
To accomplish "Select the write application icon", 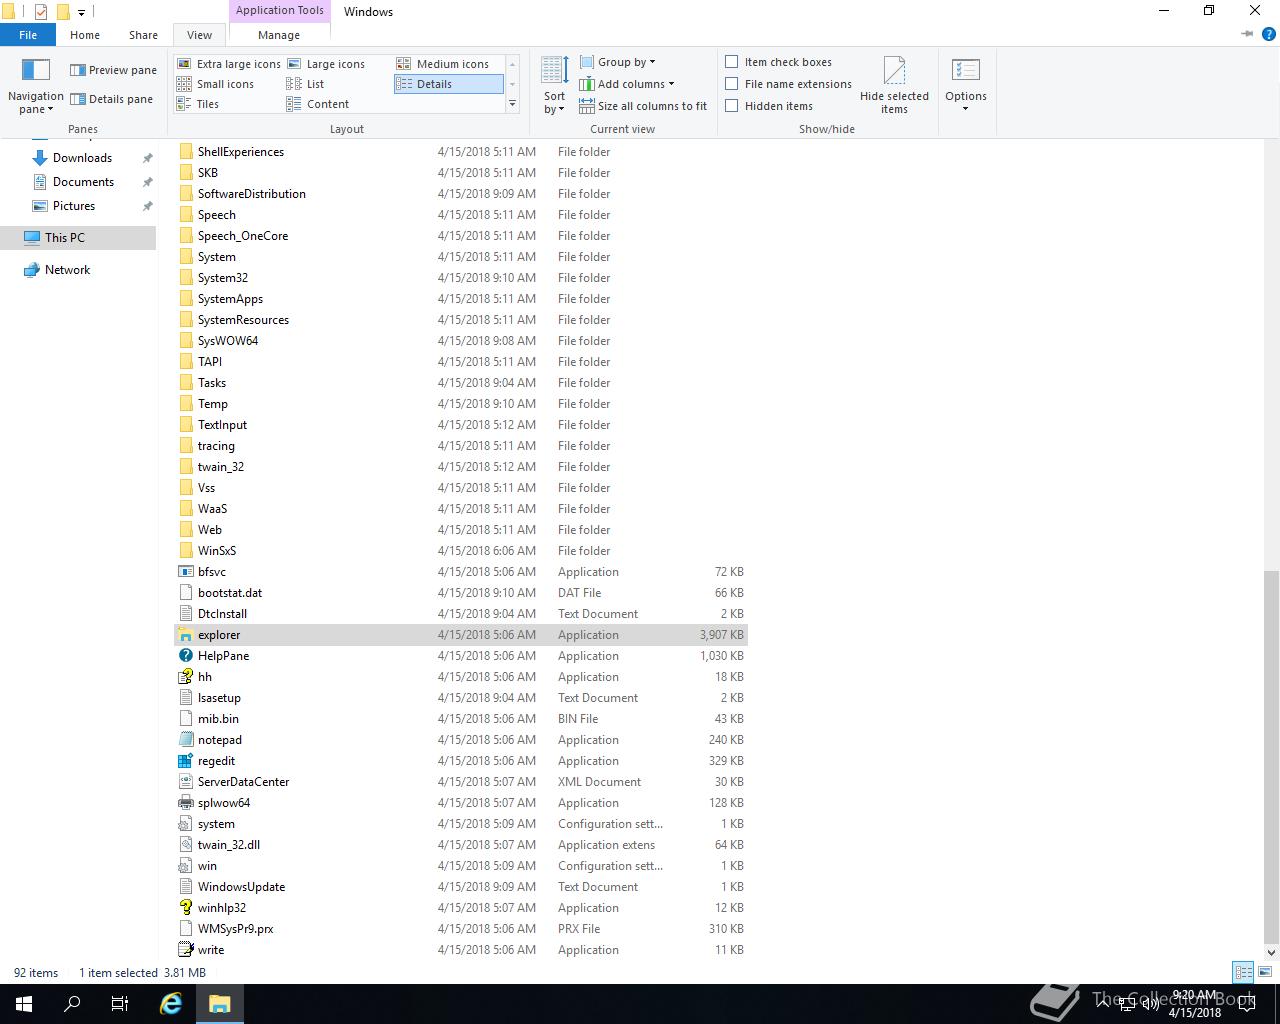I will pyautogui.click(x=185, y=950).
